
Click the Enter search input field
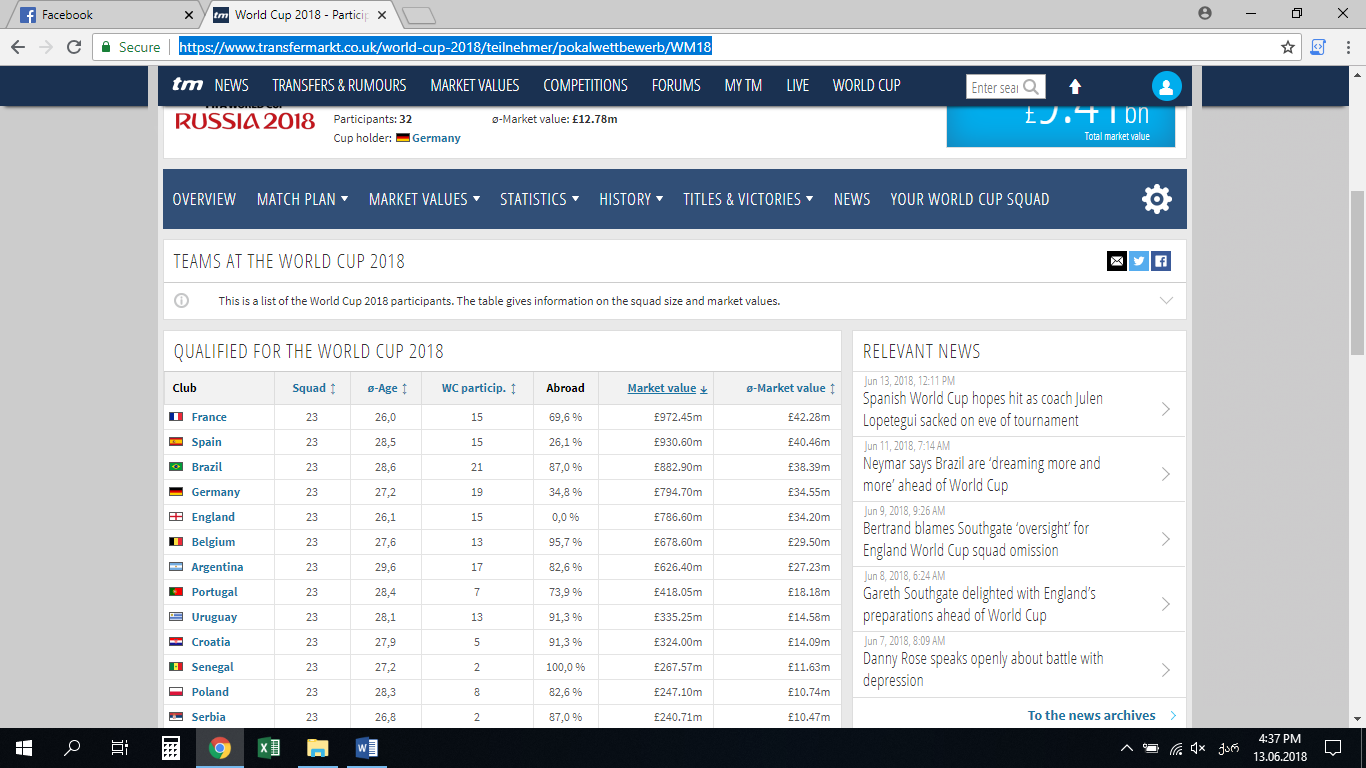pyautogui.click(x=994, y=87)
